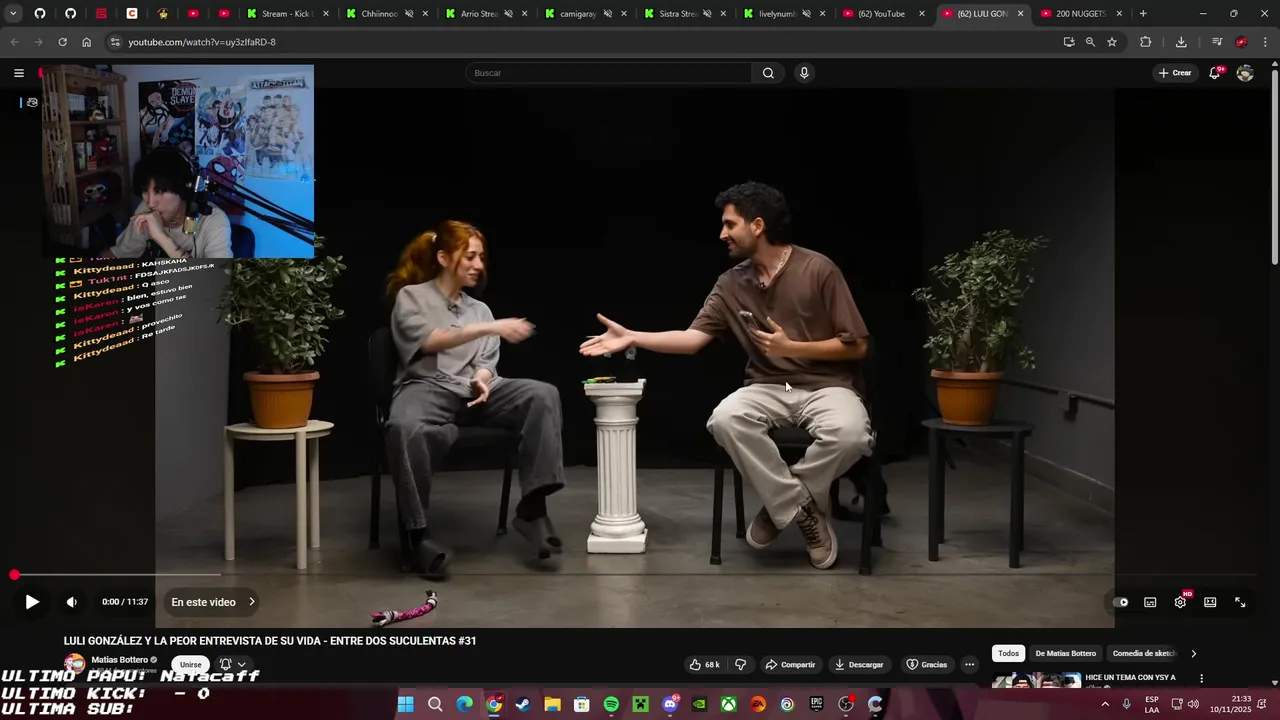1280x720 pixels.
Task: Switch to the 'Stream - Kick' tab
Action: click(x=285, y=14)
